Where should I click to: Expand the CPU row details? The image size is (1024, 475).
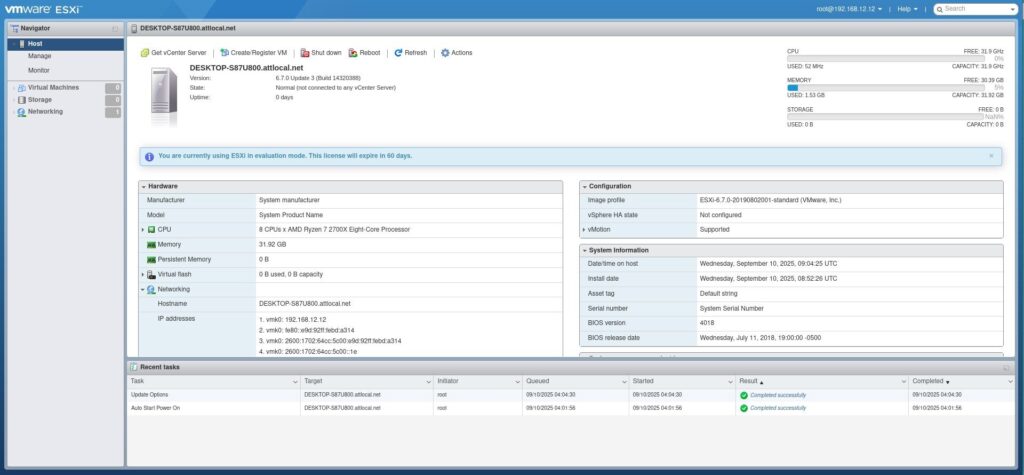(143, 230)
